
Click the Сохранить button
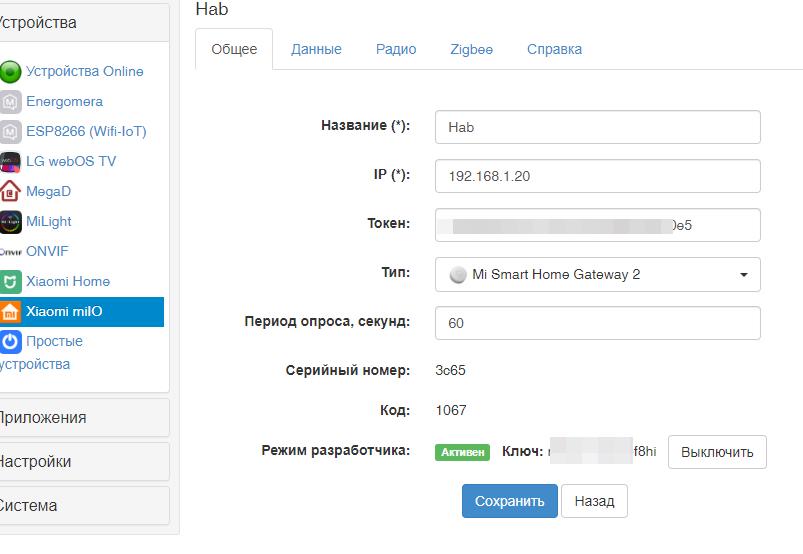510,501
